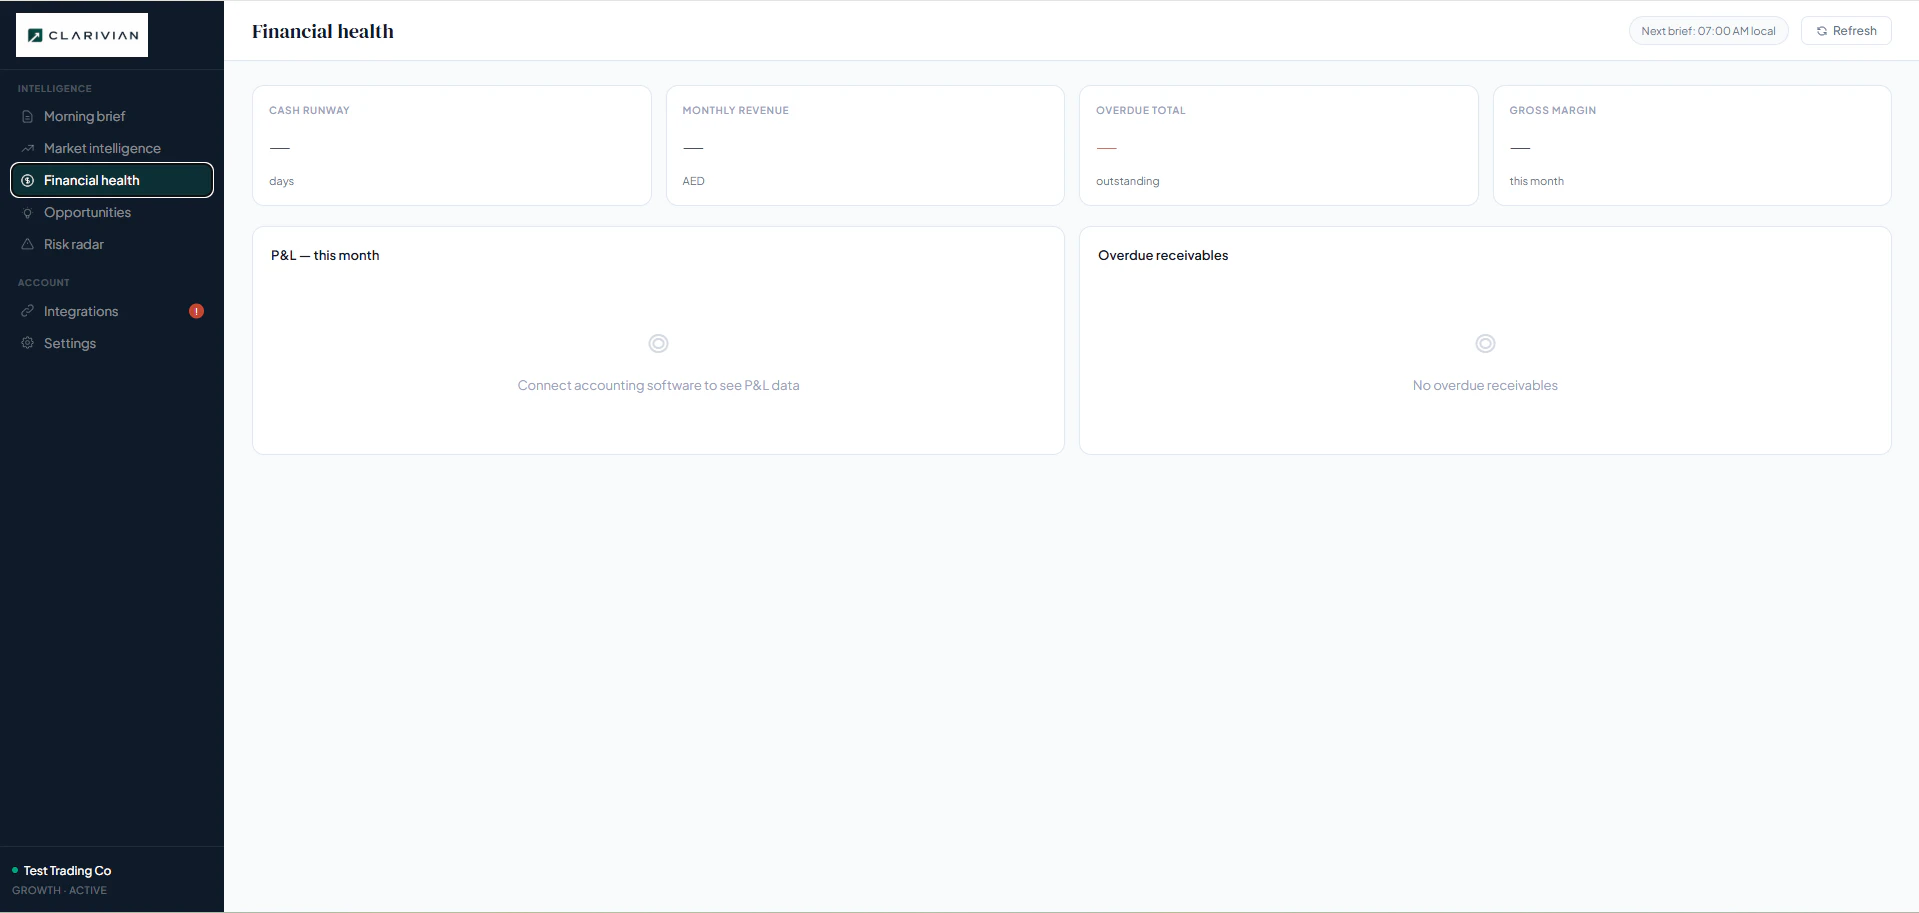Click the Next brief 07:00 AM pill
The image size is (1919, 913).
click(x=1708, y=31)
